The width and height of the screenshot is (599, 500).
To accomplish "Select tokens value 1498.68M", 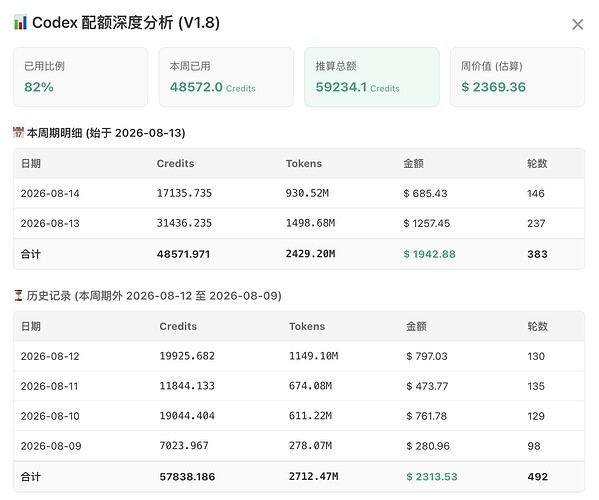I will click(310, 223).
